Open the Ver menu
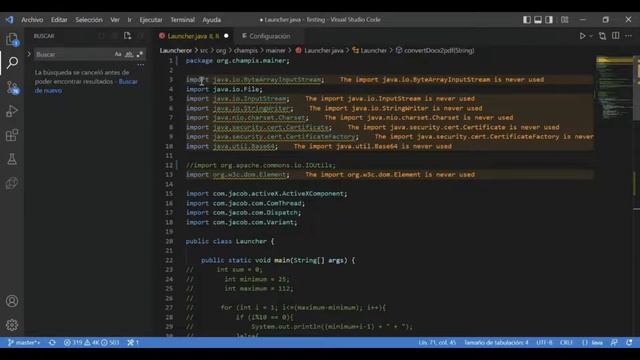Screen dimensions: 640x360 pyautogui.click(x=115, y=20)
